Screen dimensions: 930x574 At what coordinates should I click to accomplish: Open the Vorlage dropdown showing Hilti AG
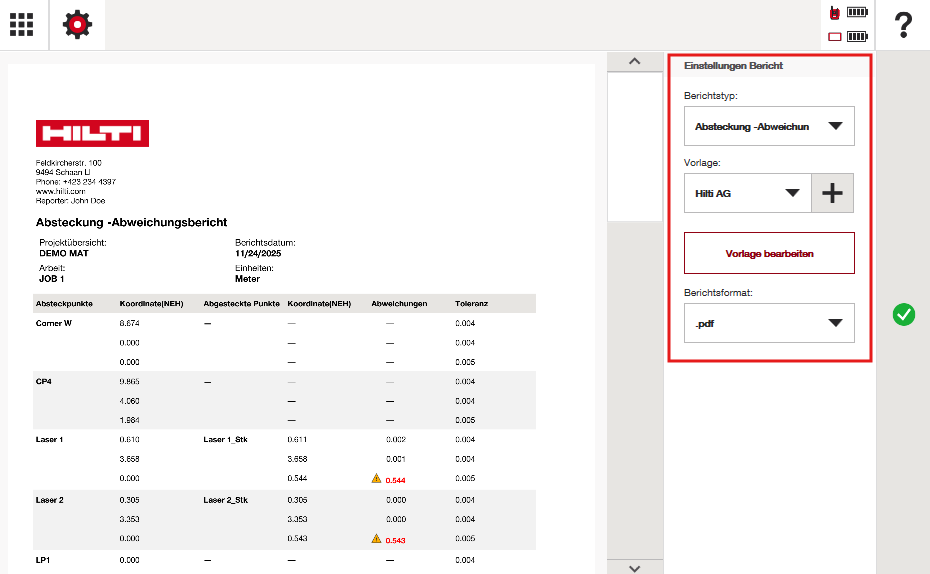tap(747, 193)
